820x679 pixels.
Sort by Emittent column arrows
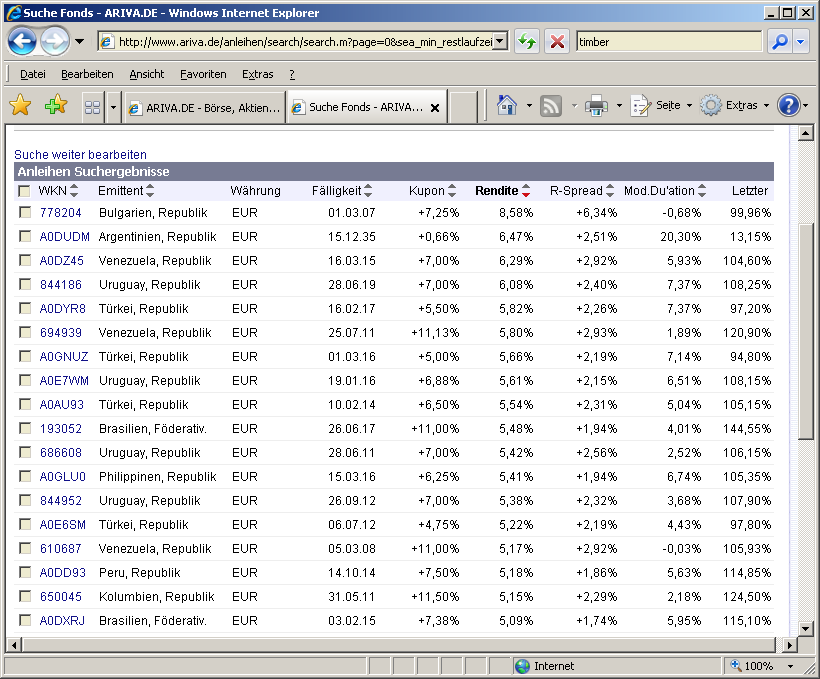pyautogui.click(x=150, y=191)
